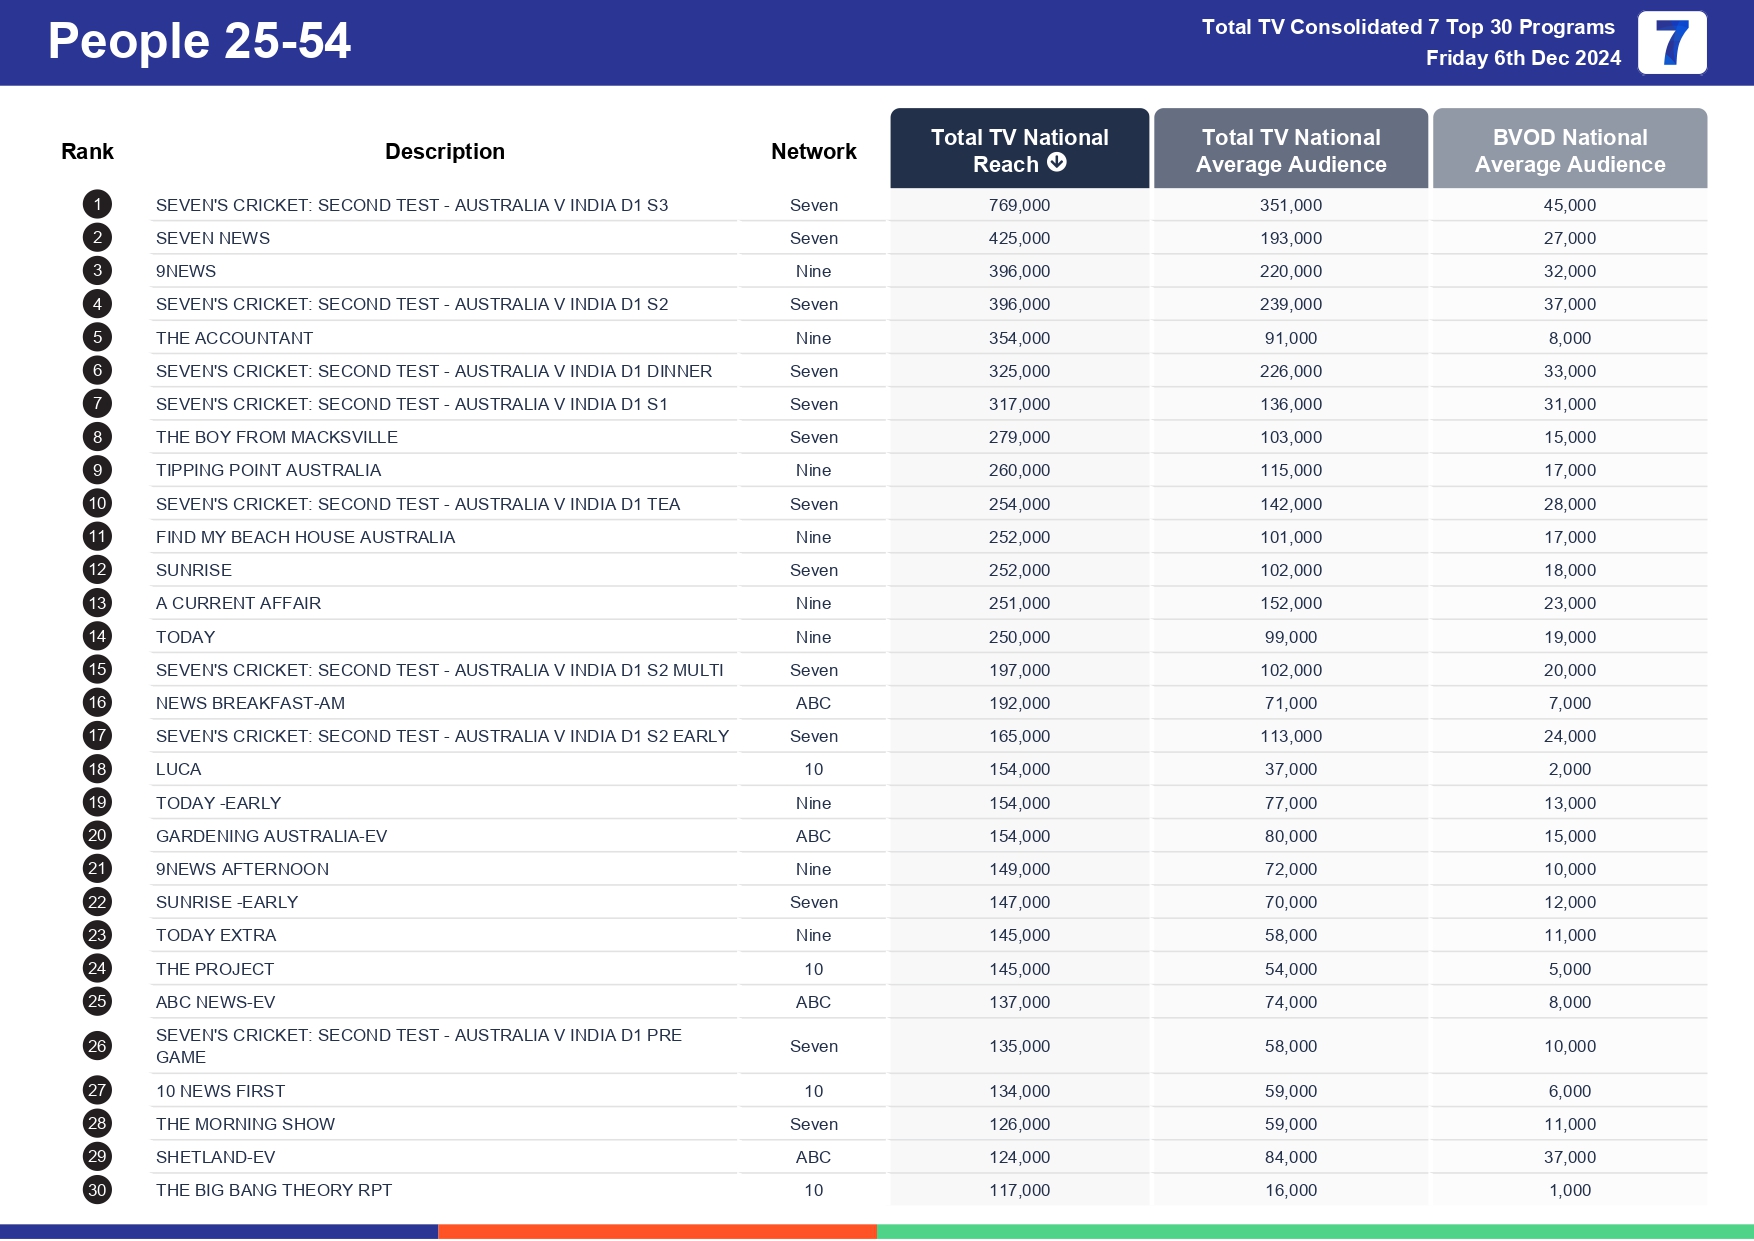
Task: Click rank badge 1 for Seven's Cricket
Action: (x=96, y=204)
